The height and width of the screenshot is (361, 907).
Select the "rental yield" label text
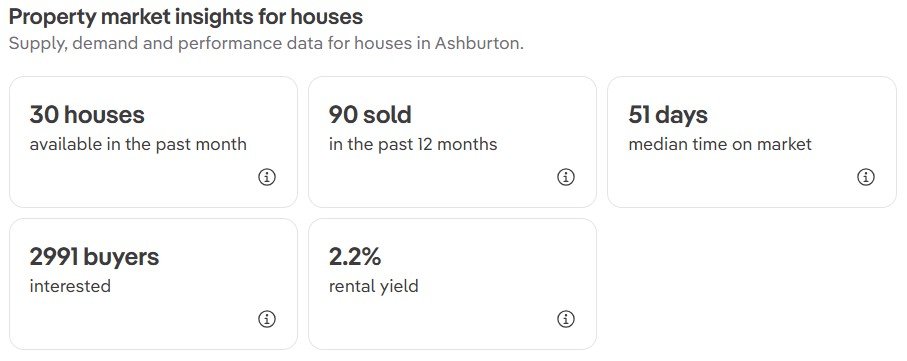[x=373, y=286]
